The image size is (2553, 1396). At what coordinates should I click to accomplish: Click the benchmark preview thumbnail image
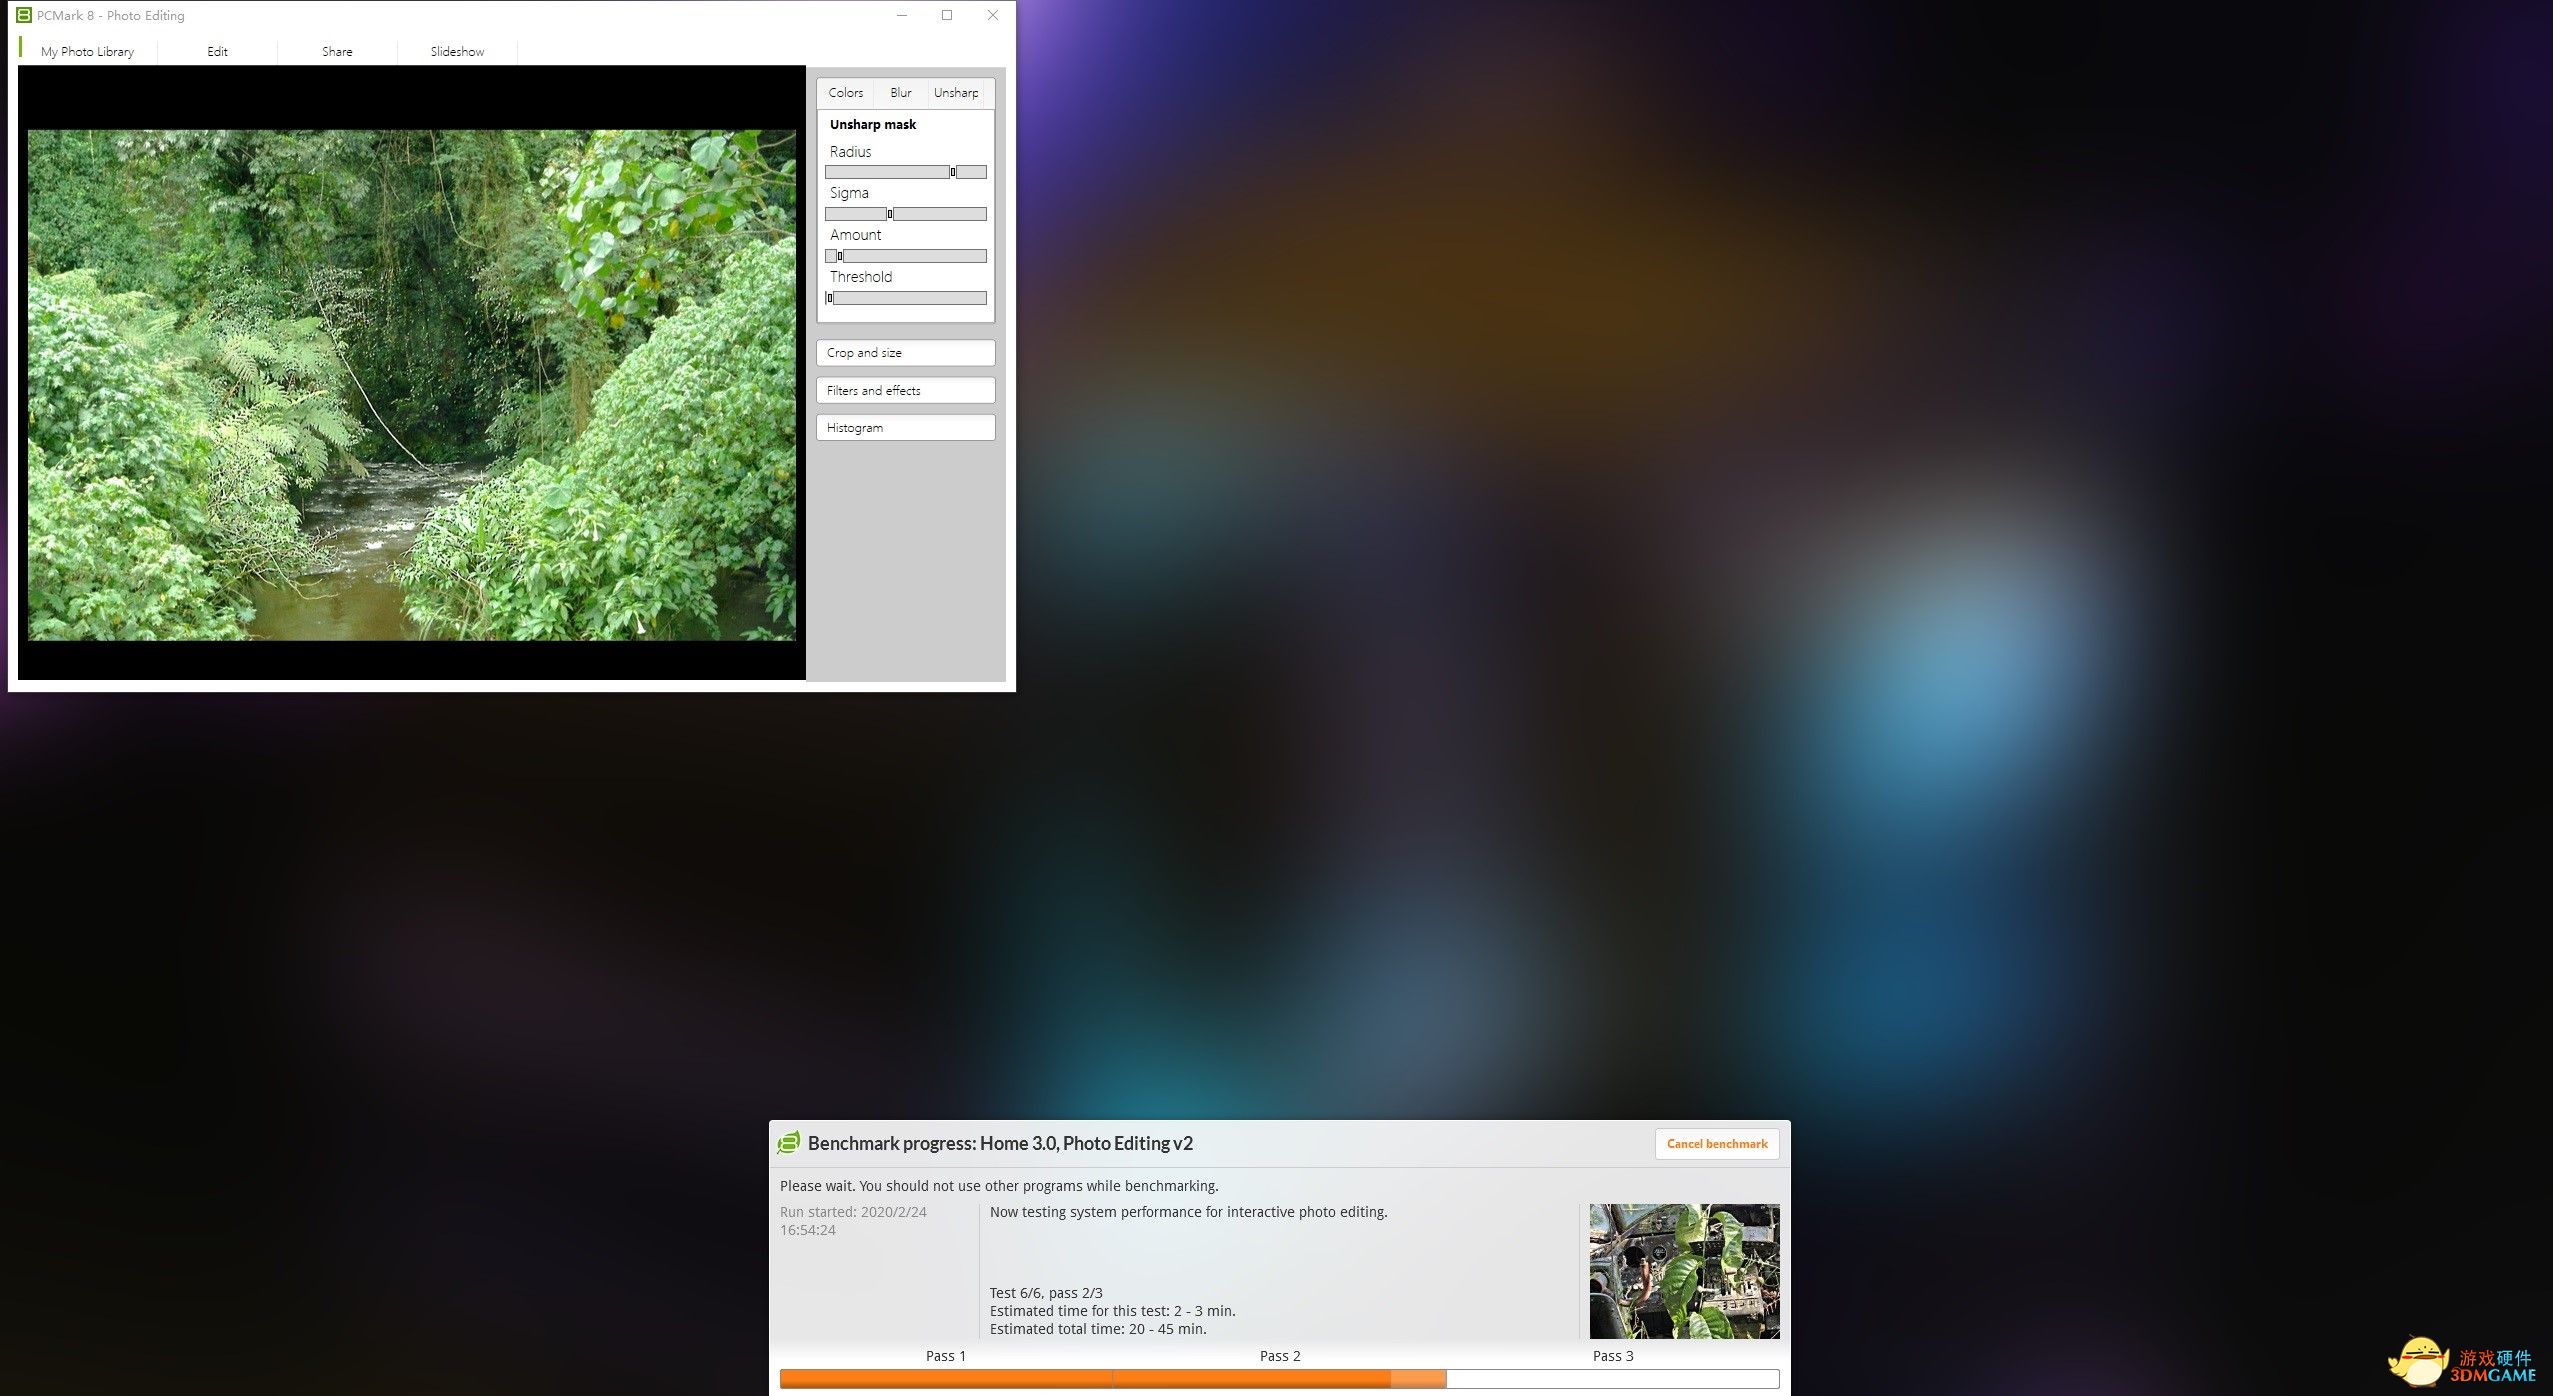pyautogui.click(x=1684, y=1271)
